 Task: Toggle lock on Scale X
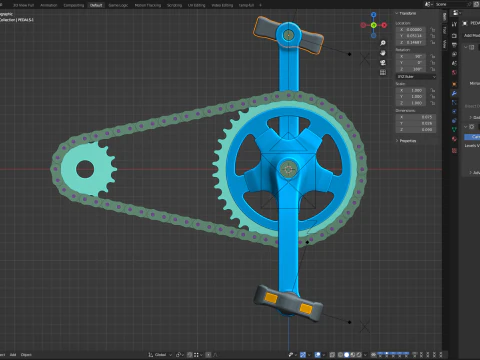pos(433,90)
